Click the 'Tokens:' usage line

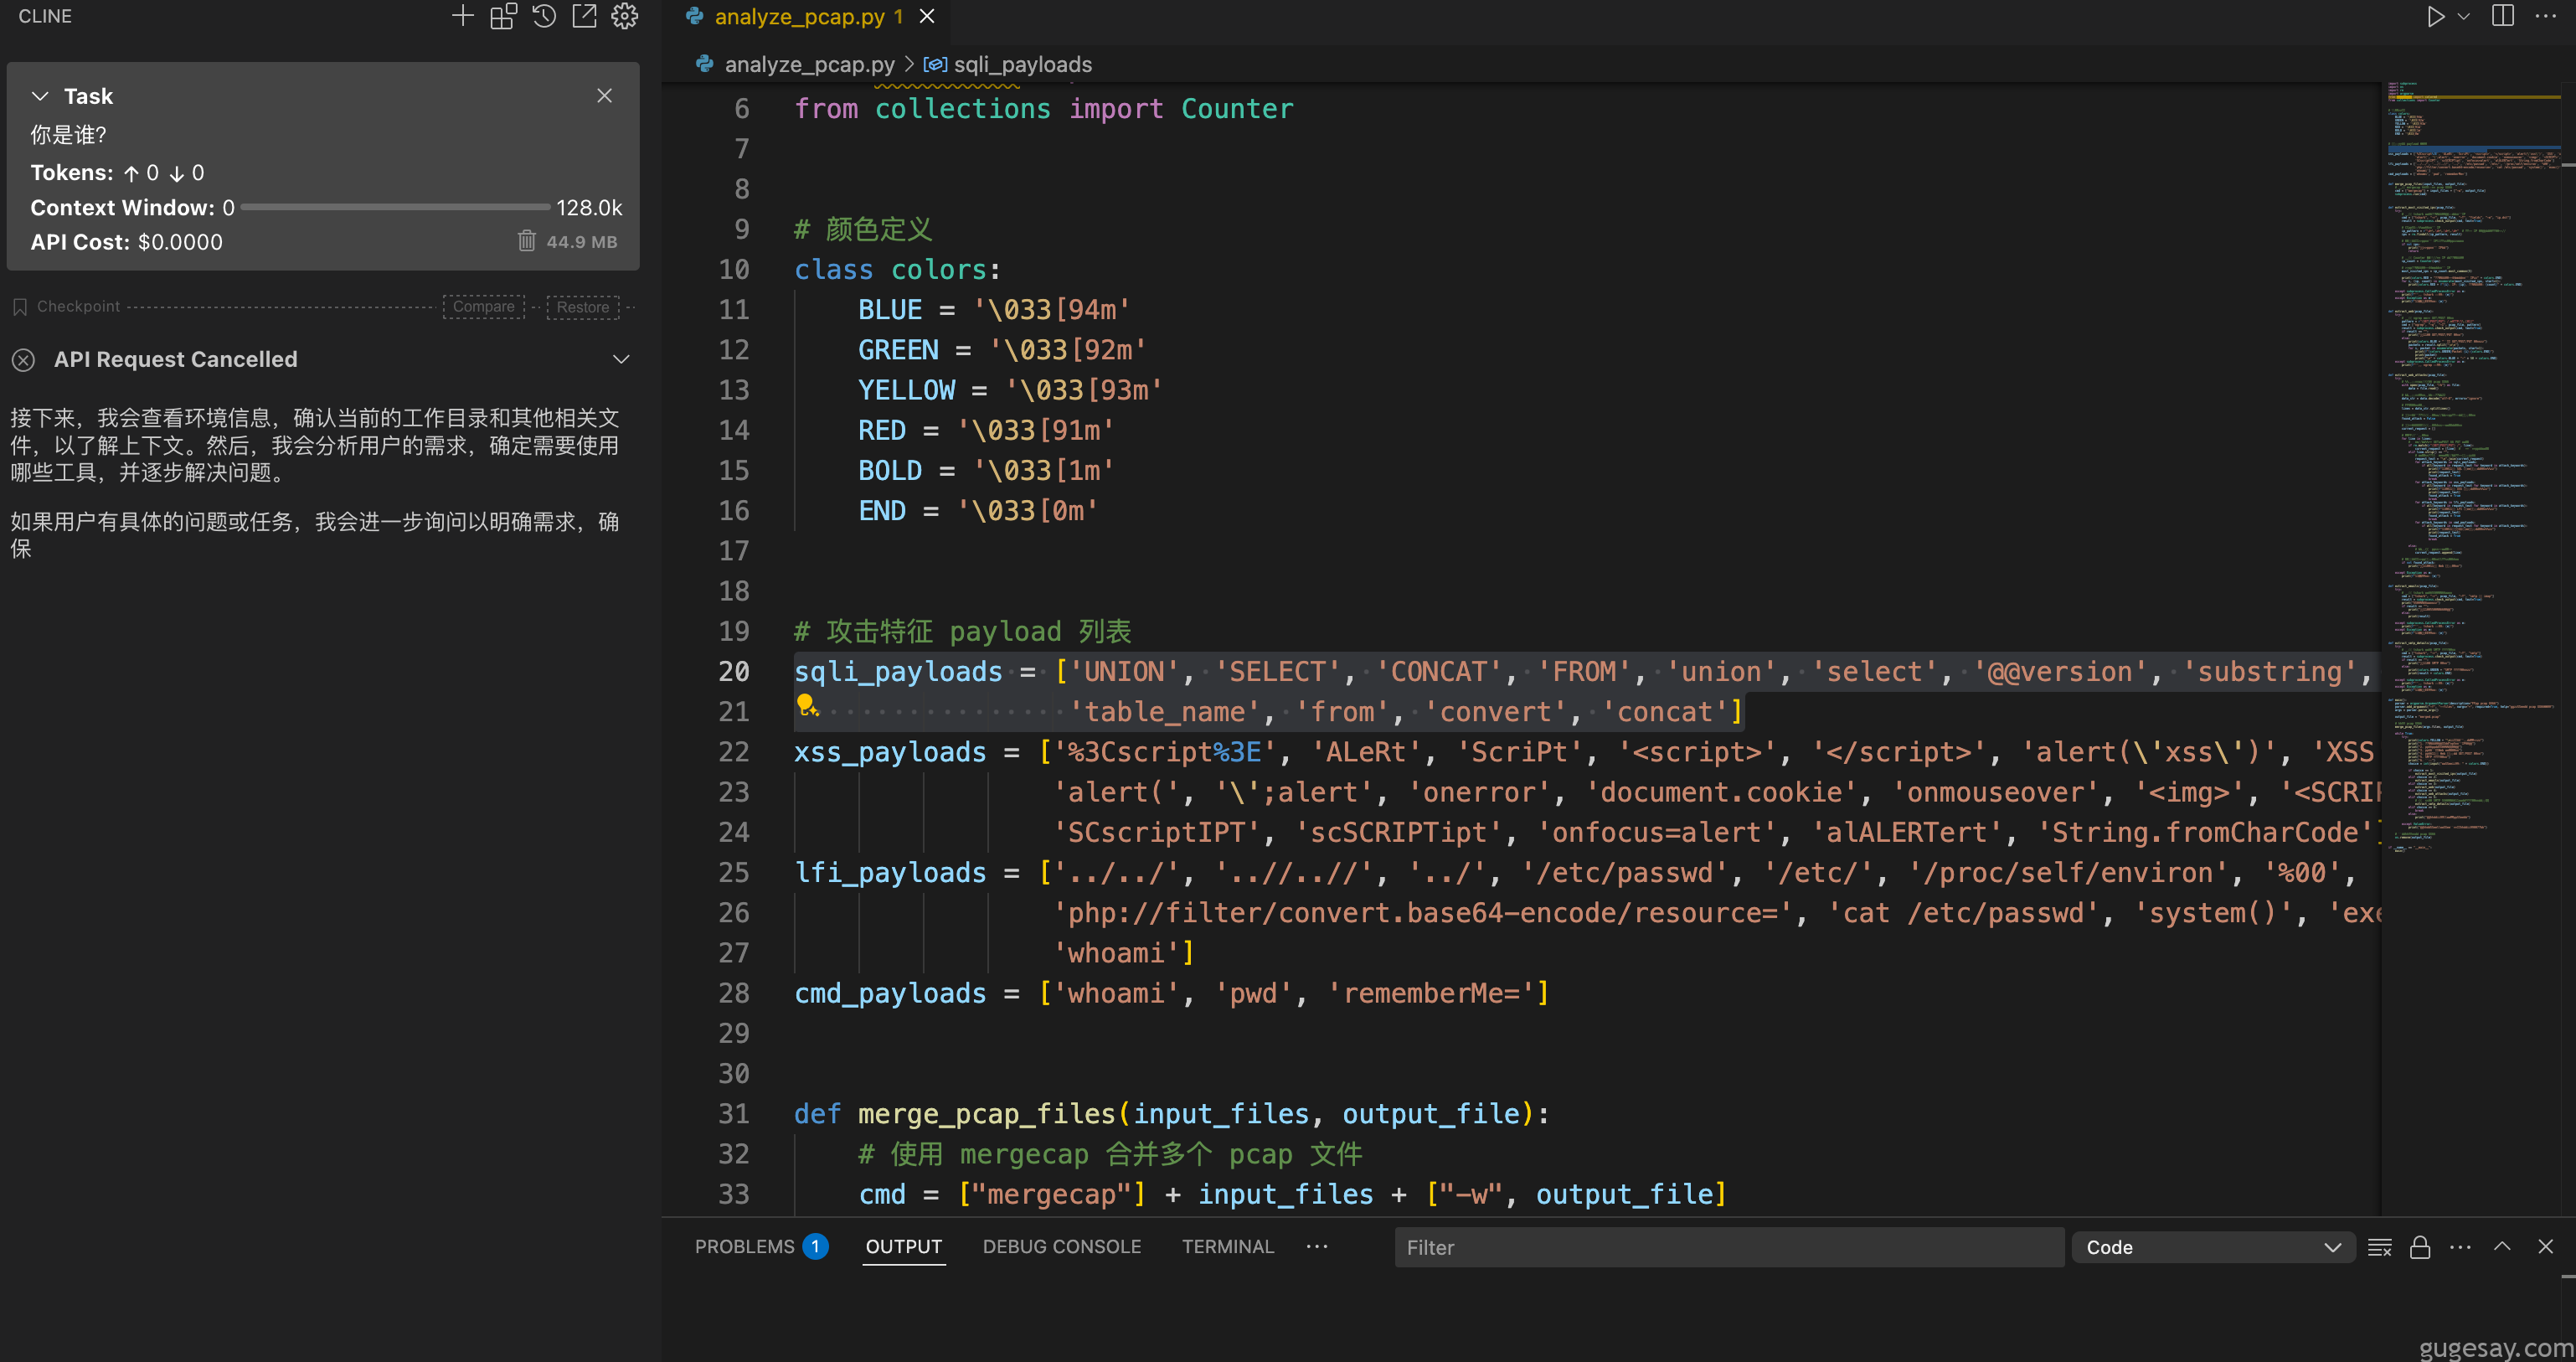pos(117,172)
